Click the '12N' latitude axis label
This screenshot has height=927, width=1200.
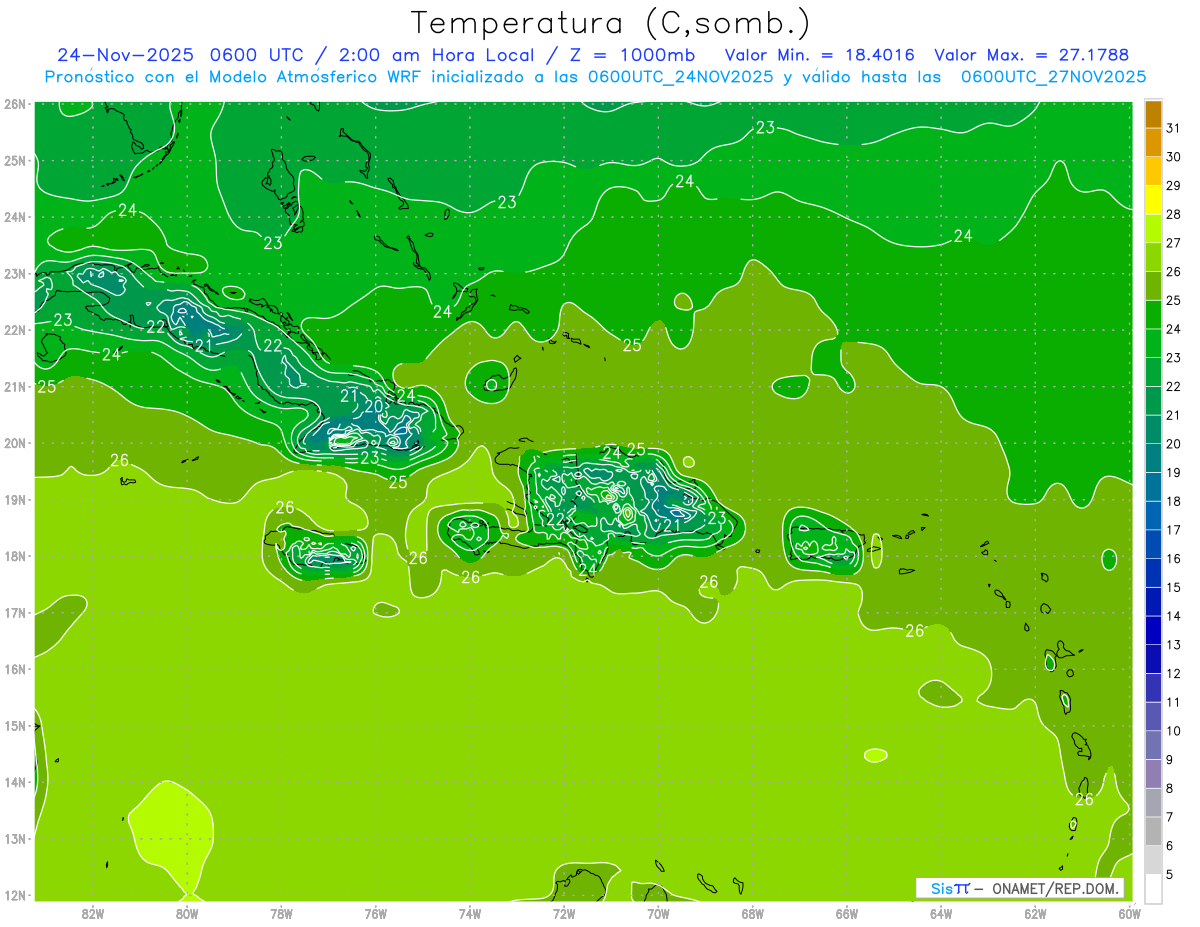coord(15,895)
